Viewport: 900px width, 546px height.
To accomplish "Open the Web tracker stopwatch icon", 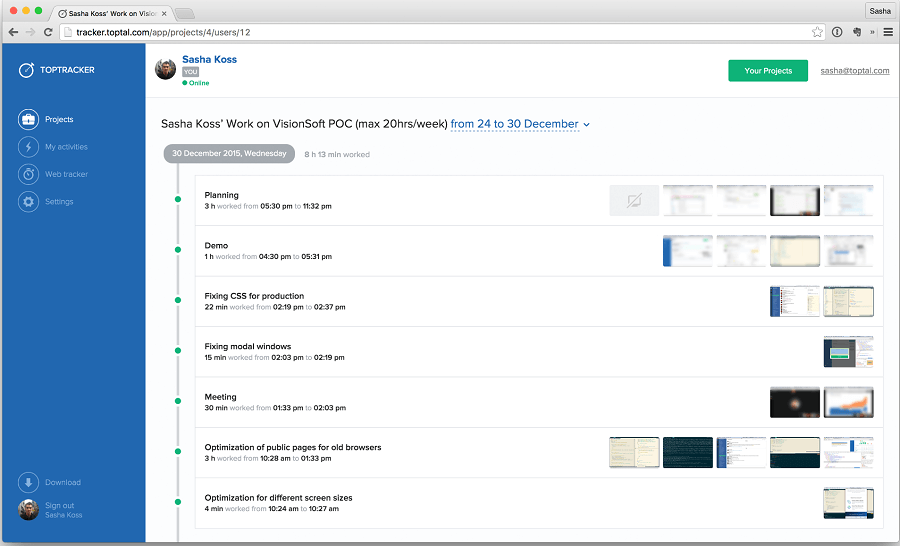I will (x=28, y=174).
